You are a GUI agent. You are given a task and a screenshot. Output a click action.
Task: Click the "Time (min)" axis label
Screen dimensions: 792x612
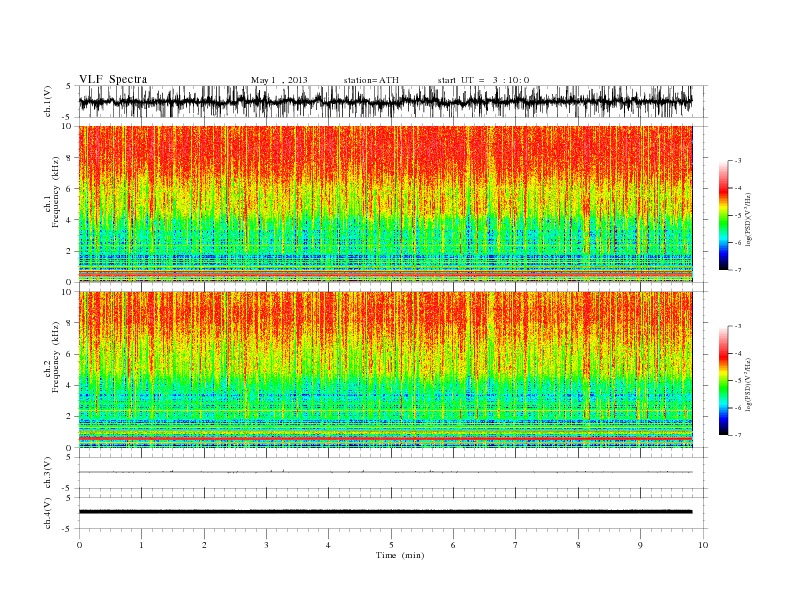[400, 555]
